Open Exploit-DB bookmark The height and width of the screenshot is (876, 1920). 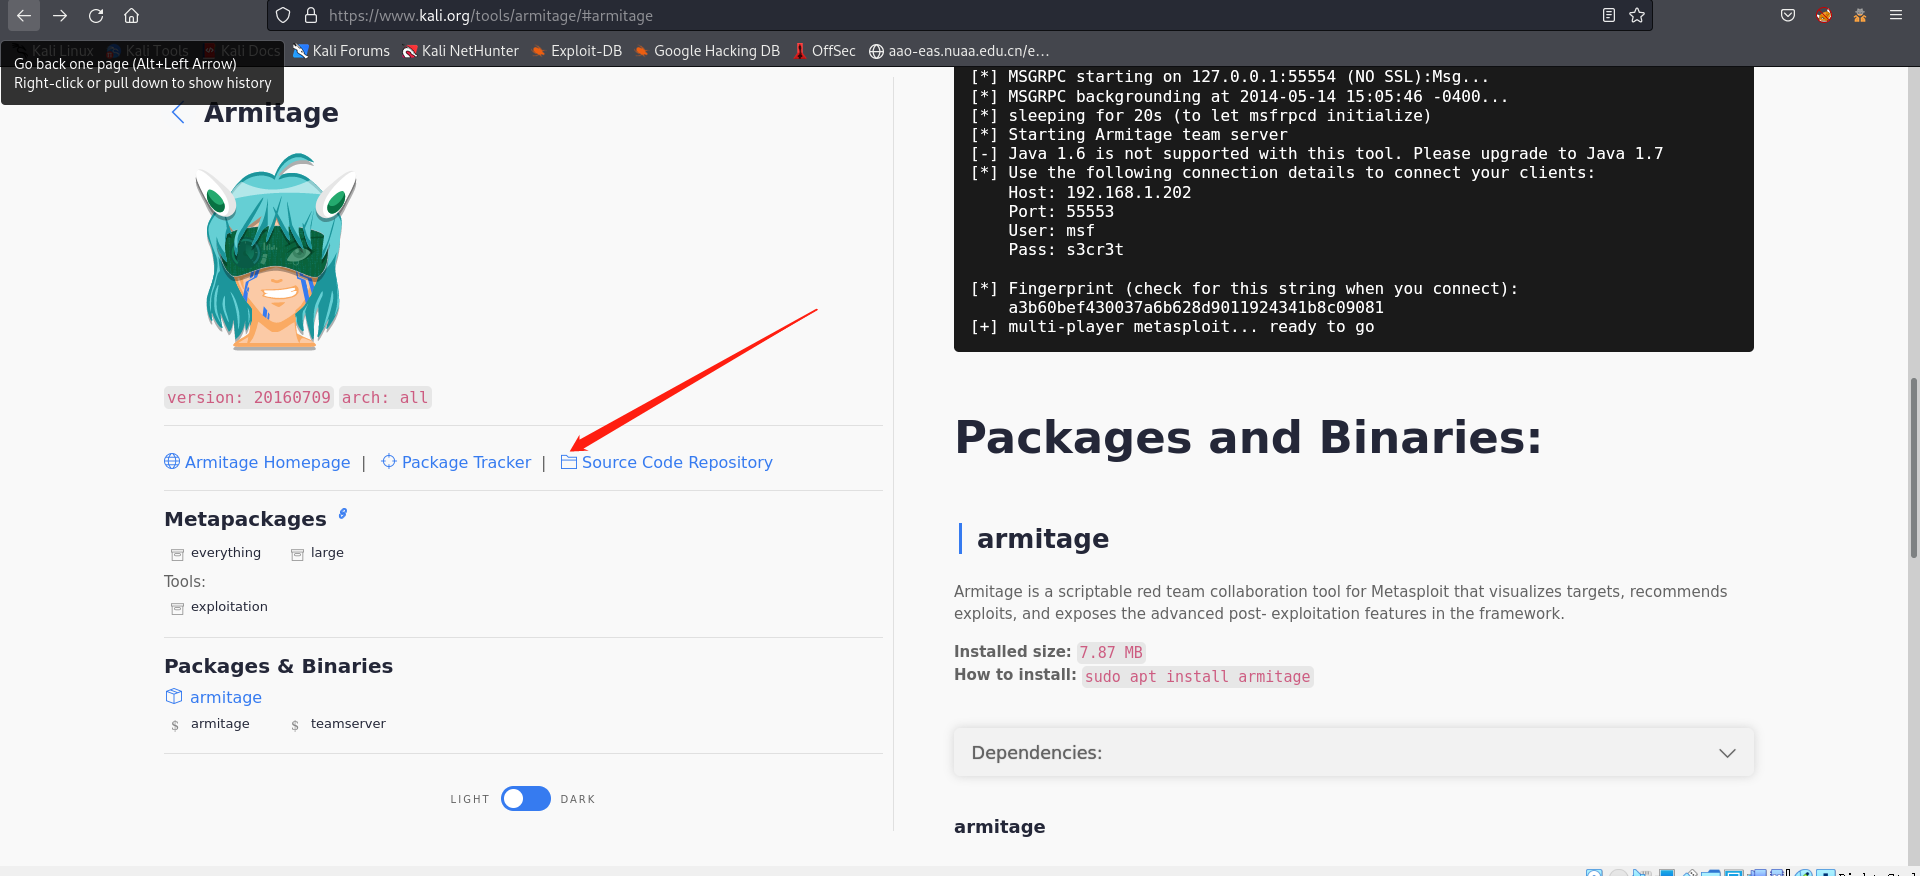(x=577, y=51)
